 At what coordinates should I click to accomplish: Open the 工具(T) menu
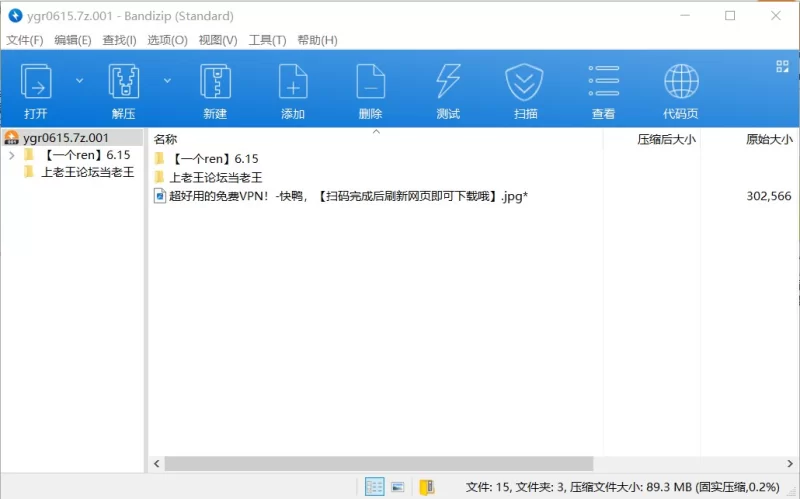click(267, 40)
